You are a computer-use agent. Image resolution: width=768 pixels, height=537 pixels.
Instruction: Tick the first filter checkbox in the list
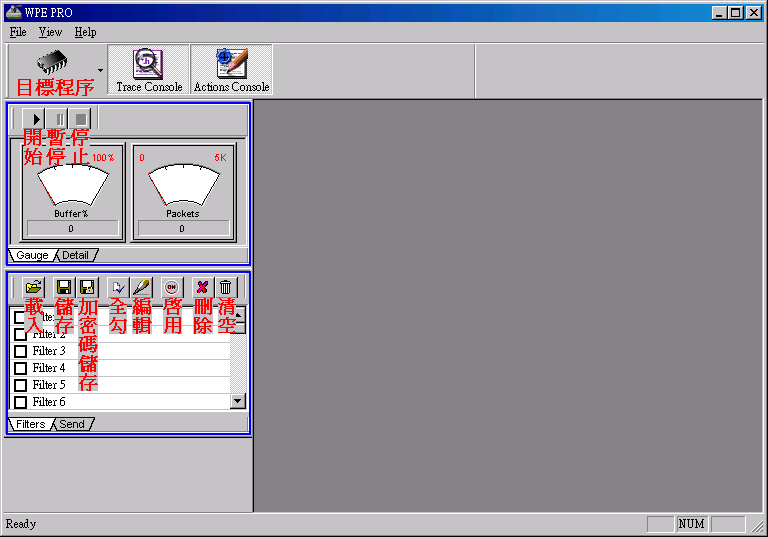pyautogui.click(x=20, y=317)
